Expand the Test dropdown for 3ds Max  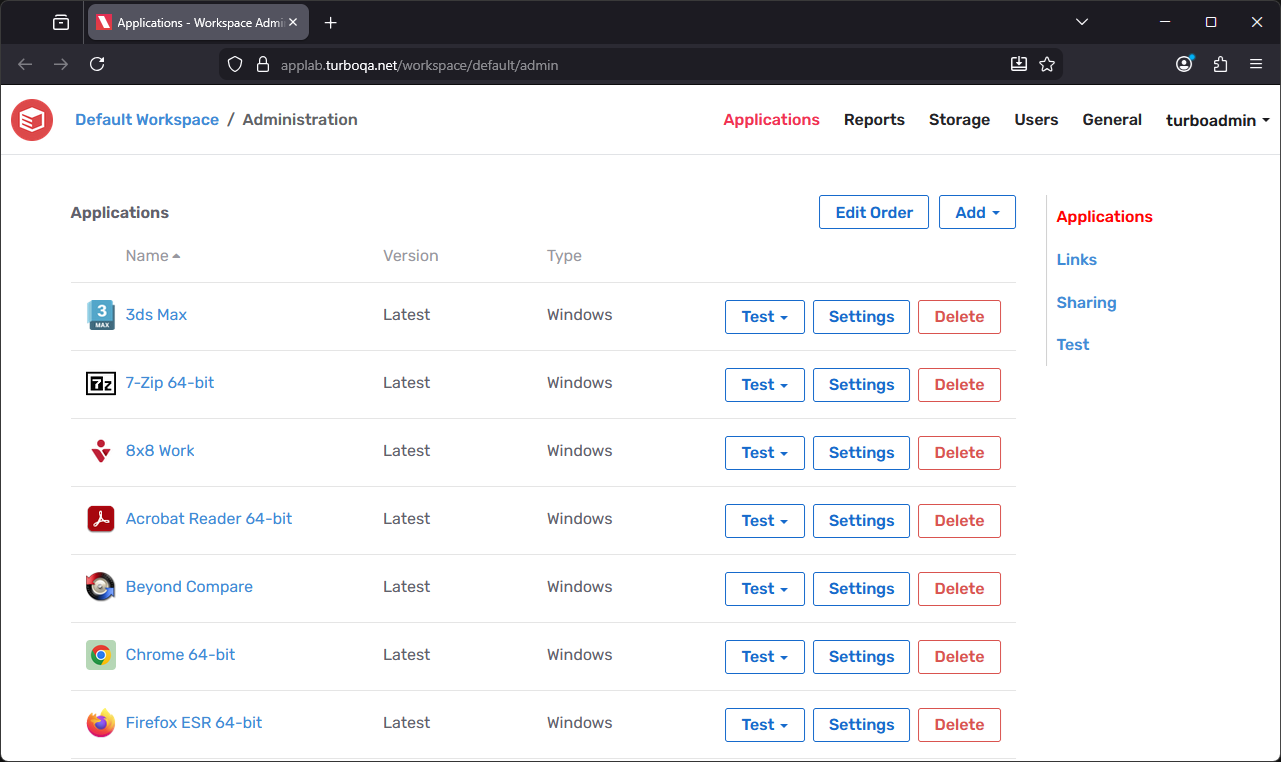tap(764, 316)
